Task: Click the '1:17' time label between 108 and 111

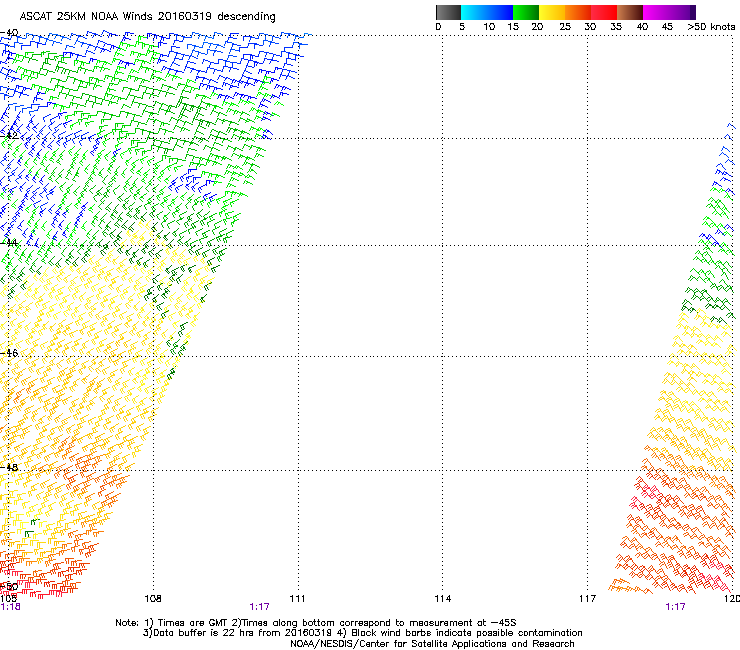Action: click(x=260, y=607)
